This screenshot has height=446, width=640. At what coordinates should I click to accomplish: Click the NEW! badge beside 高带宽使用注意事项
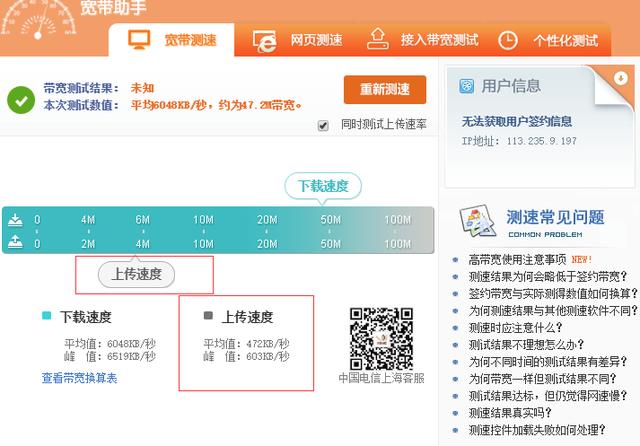[x=582, y=259]
